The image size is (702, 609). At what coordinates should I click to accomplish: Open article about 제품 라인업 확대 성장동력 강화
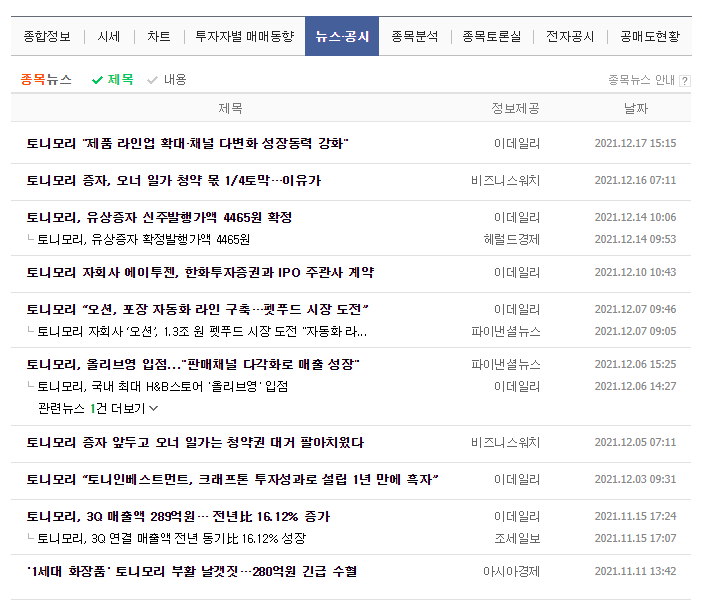(x=188, y=143)
